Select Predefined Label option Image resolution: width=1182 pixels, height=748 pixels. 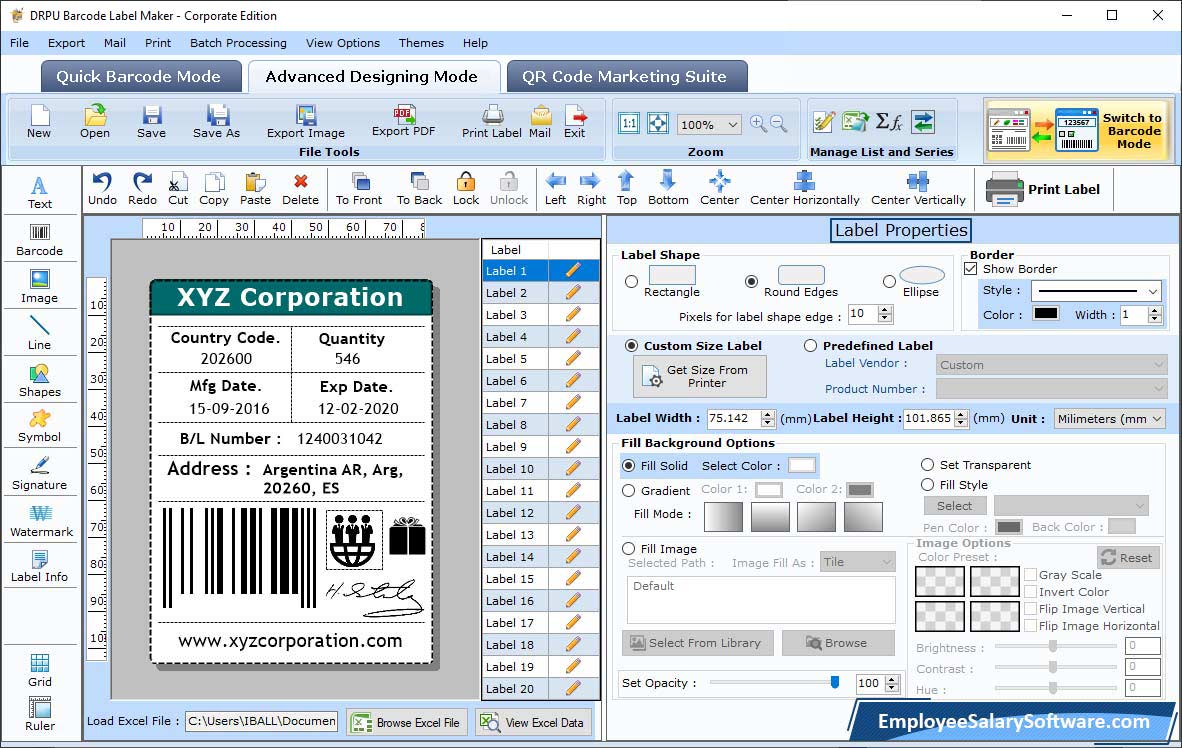click(810, 345)
